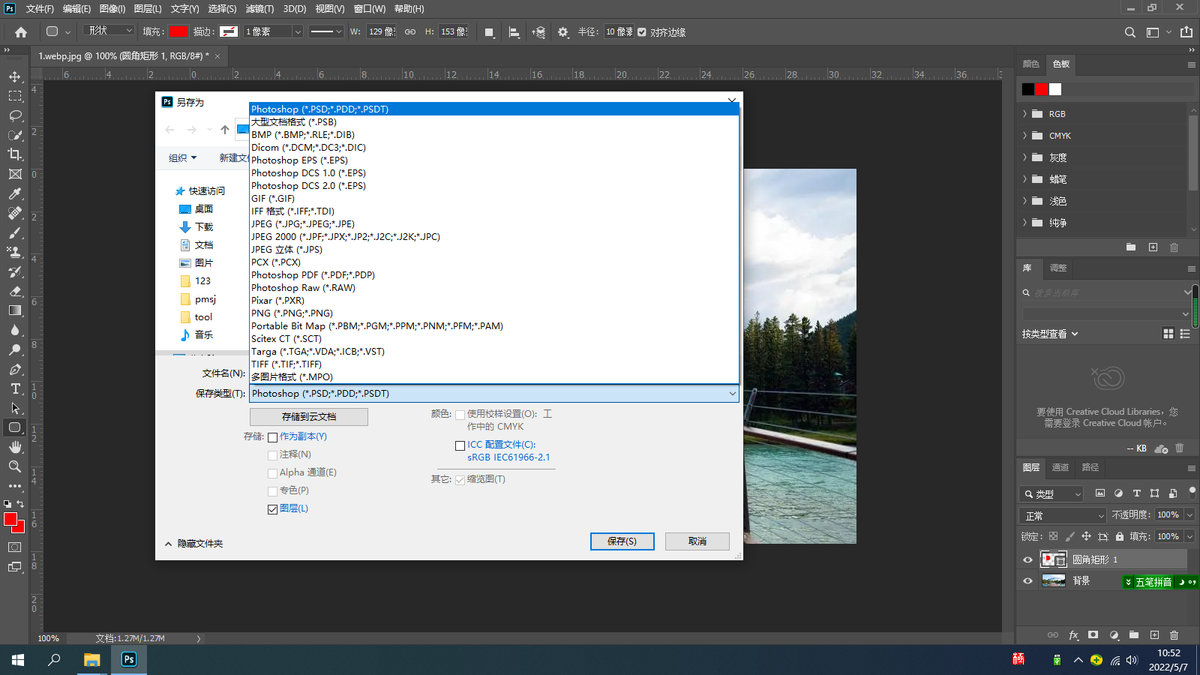The height and width of the screenshot is (675, 1200).
Task: Open the 形状 tool mode dropdown
Action: (110, 32)
